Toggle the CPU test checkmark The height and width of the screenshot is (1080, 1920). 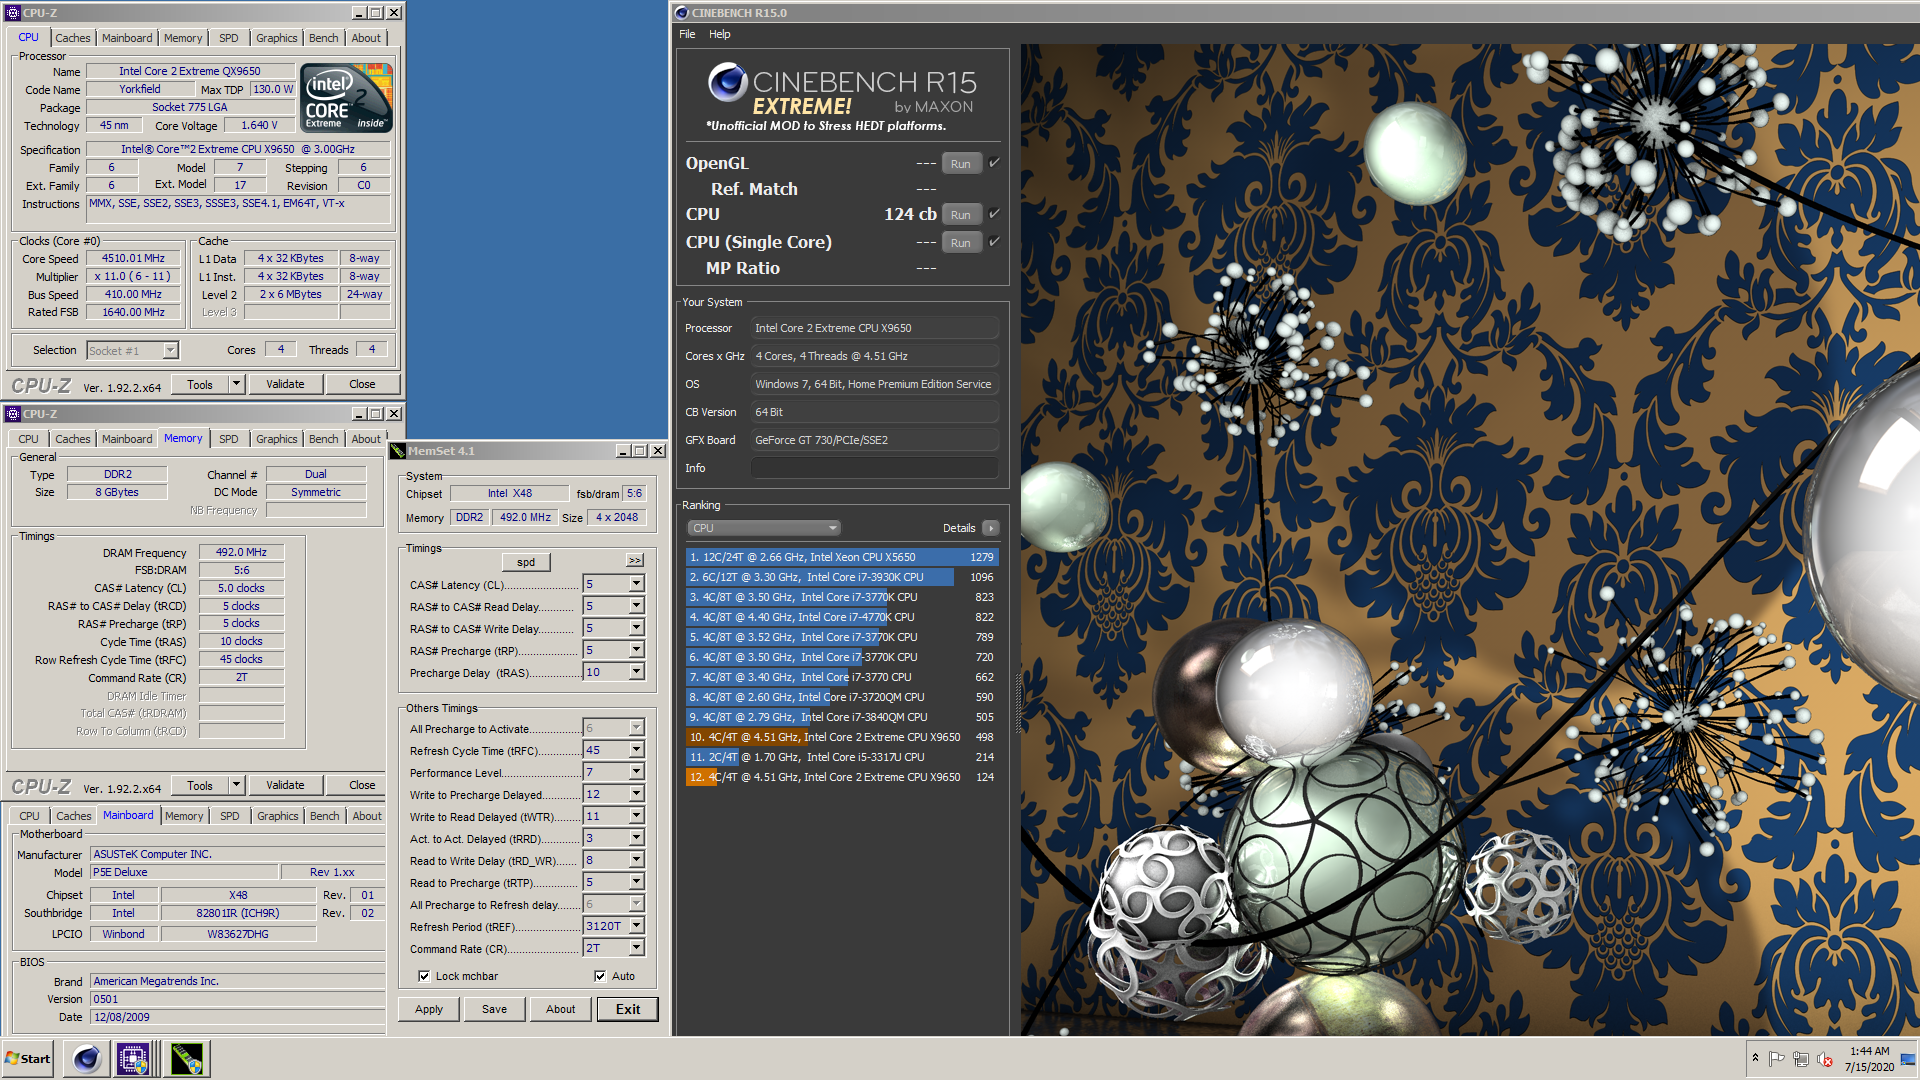(x=994, y=213)
